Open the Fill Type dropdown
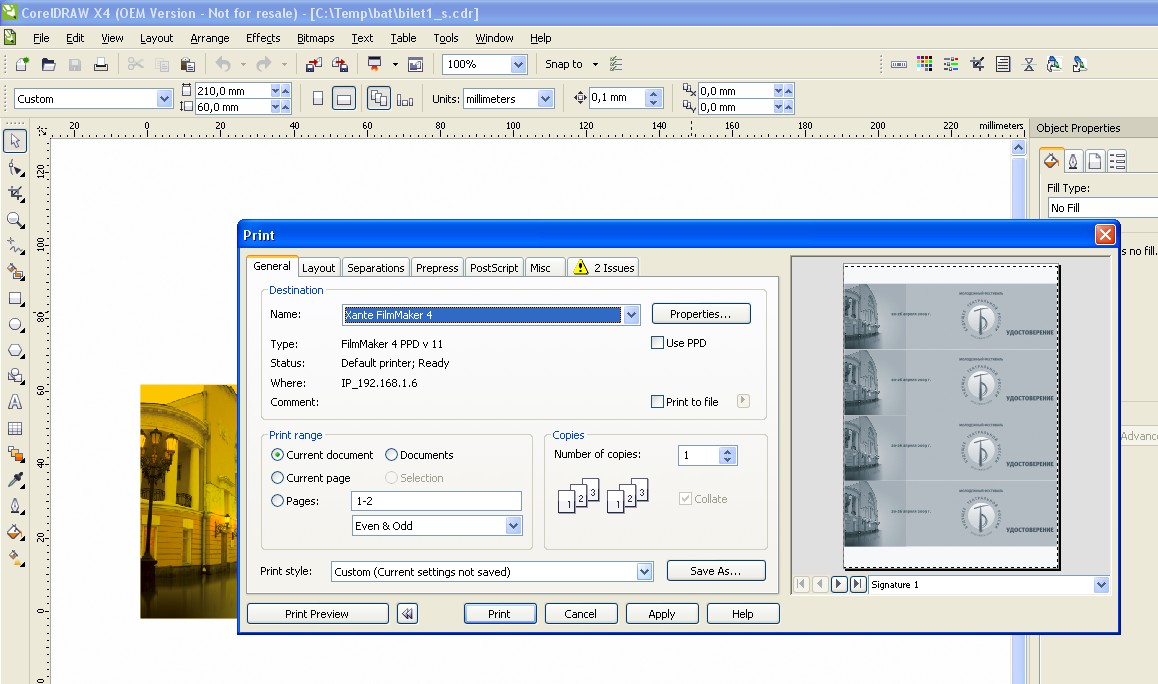Image resolution: width=1158 pixels, height=684 pixels. click(x=1103, y=208)
